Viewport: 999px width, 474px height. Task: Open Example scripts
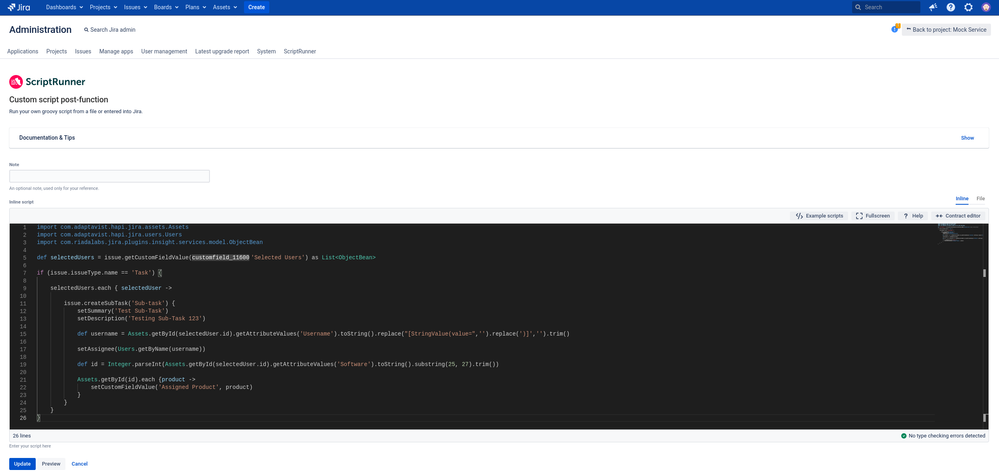(x=819, y=216)
